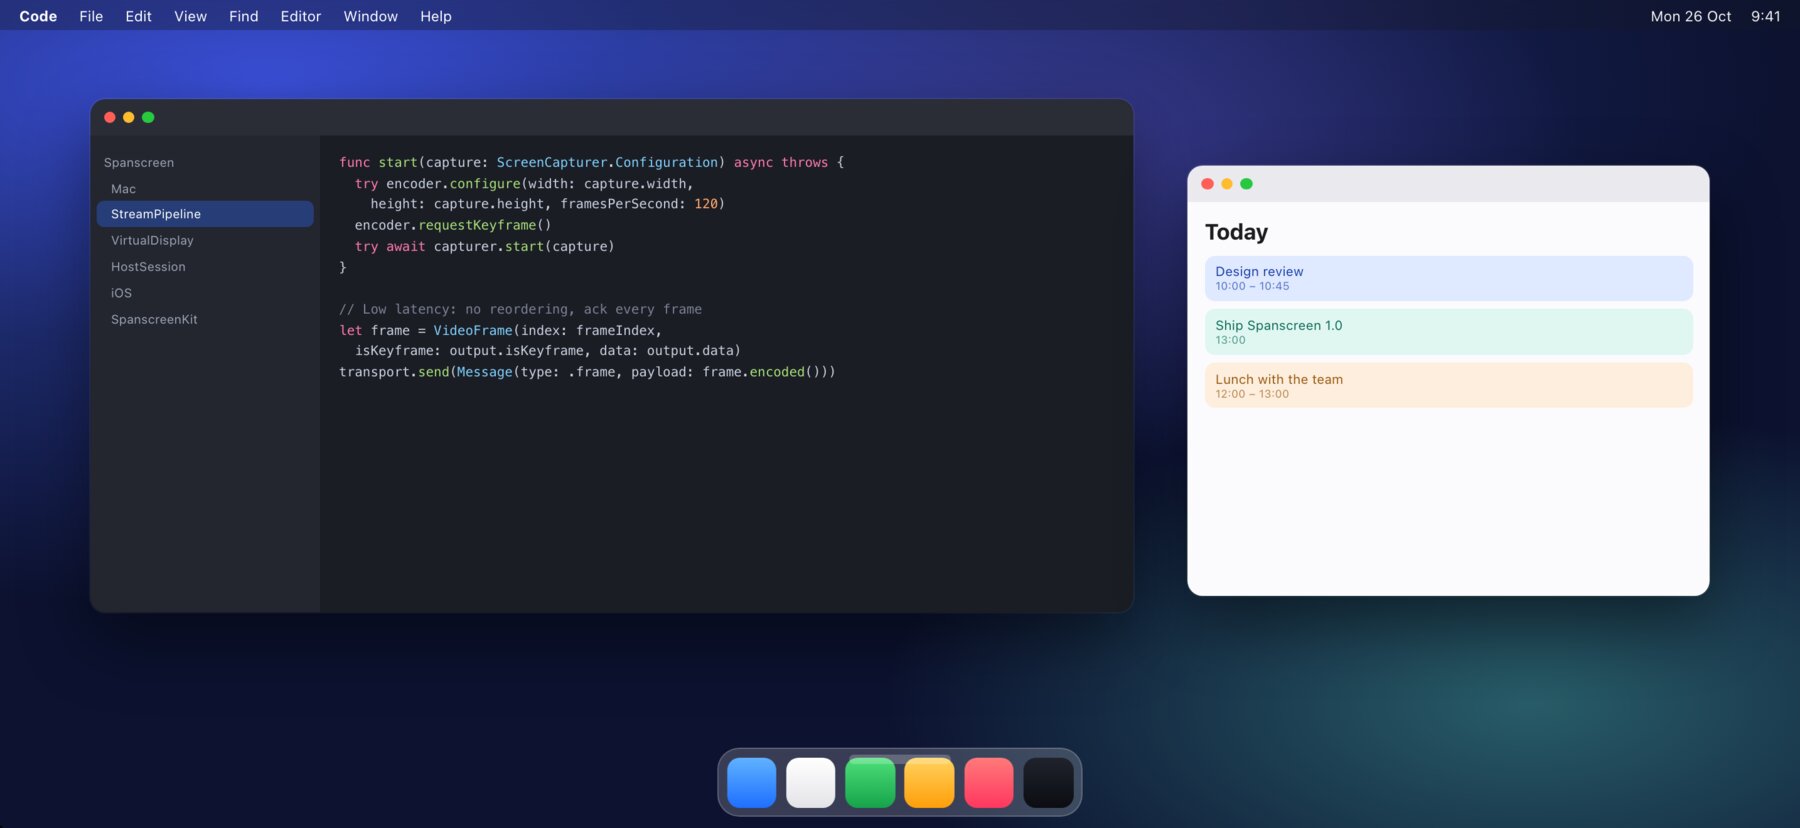This screenshot has width=1800, height=828.
Task: Click the 9:41 clock in menu bar
Action: (1765, 16)
